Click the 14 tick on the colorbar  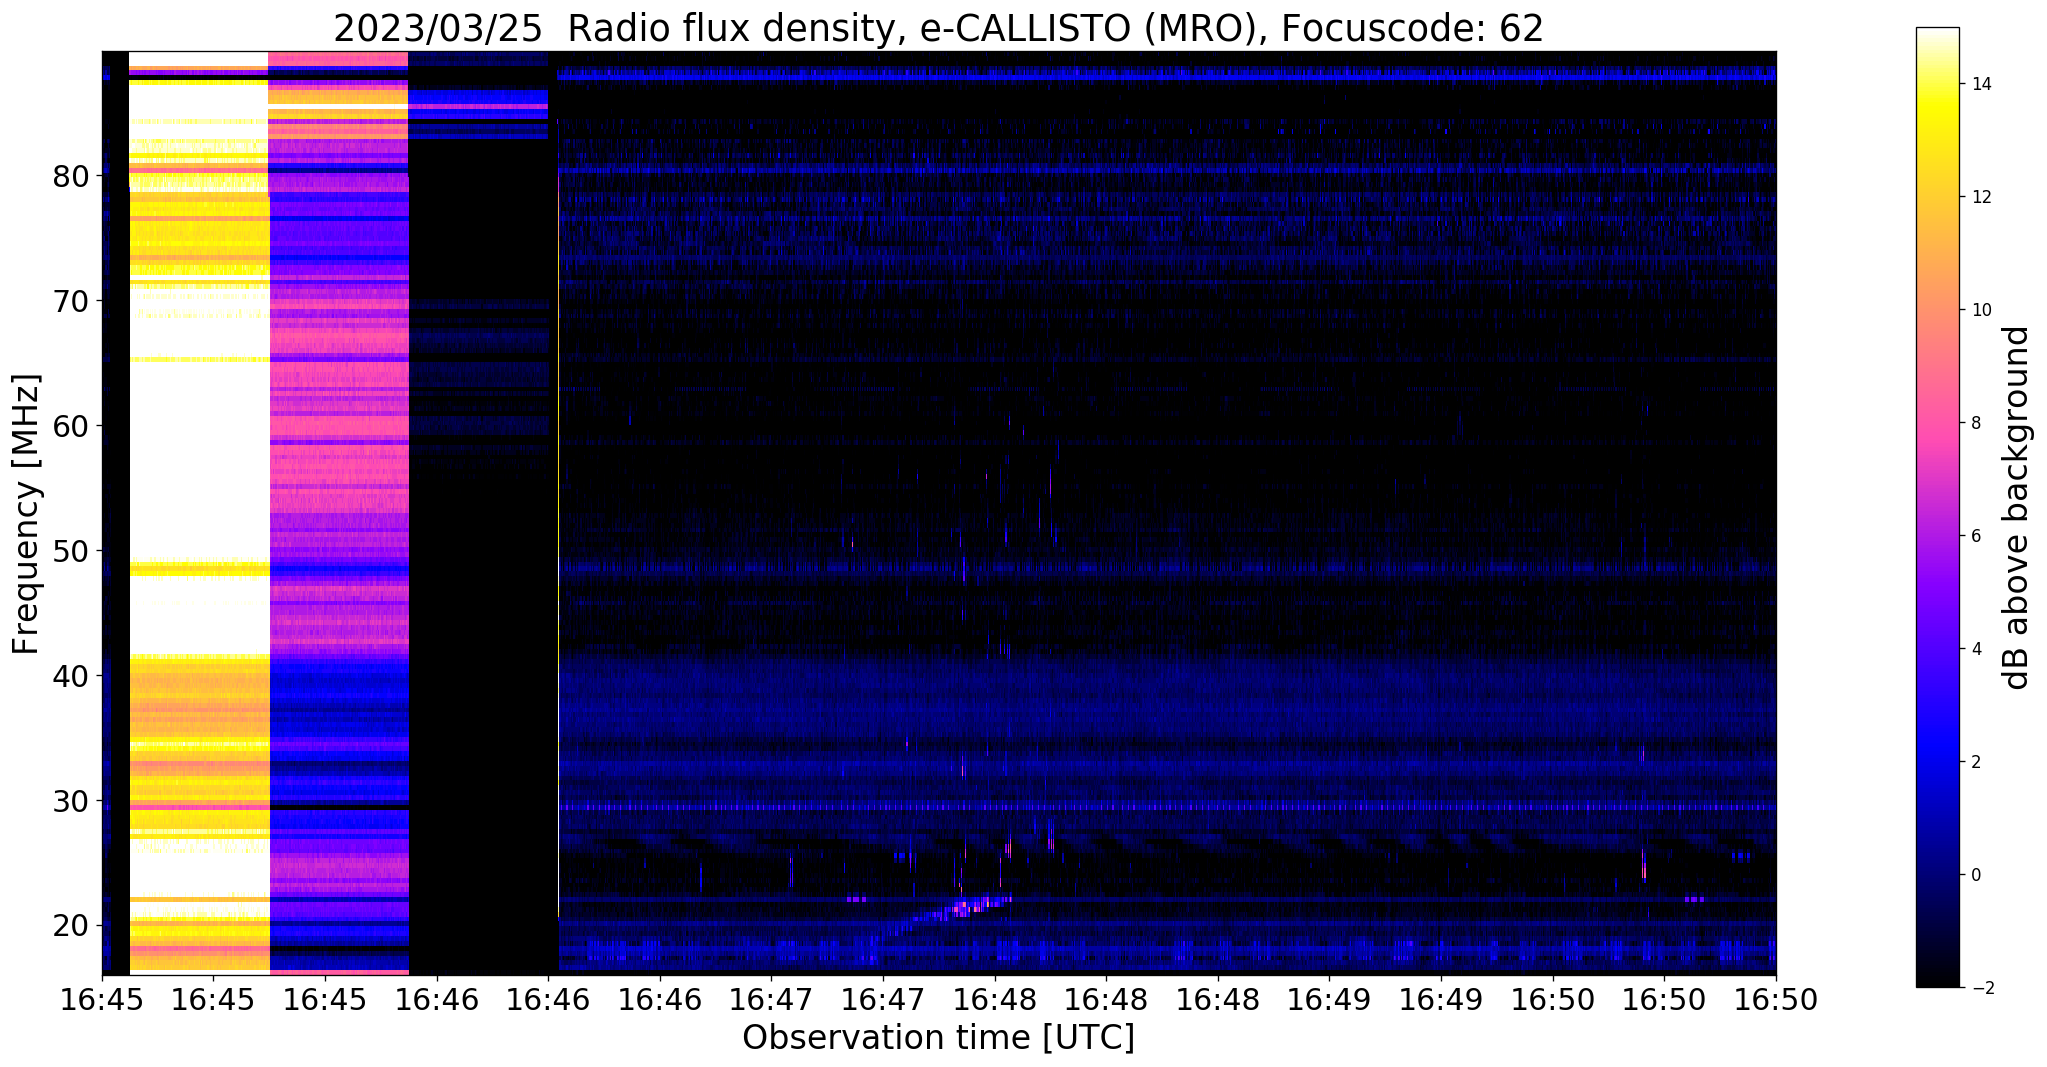[x=1980, y=84]
